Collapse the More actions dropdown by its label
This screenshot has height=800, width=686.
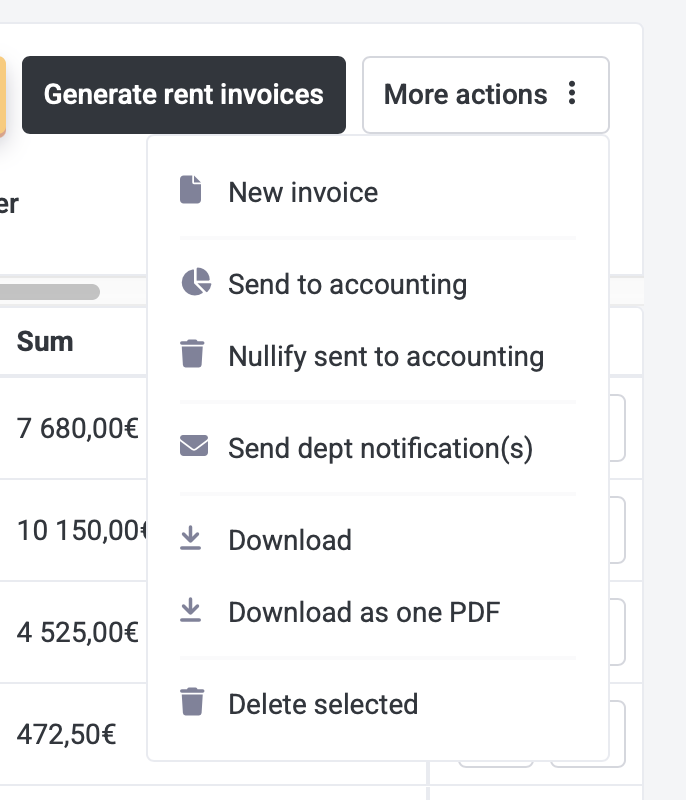(465, 95)
